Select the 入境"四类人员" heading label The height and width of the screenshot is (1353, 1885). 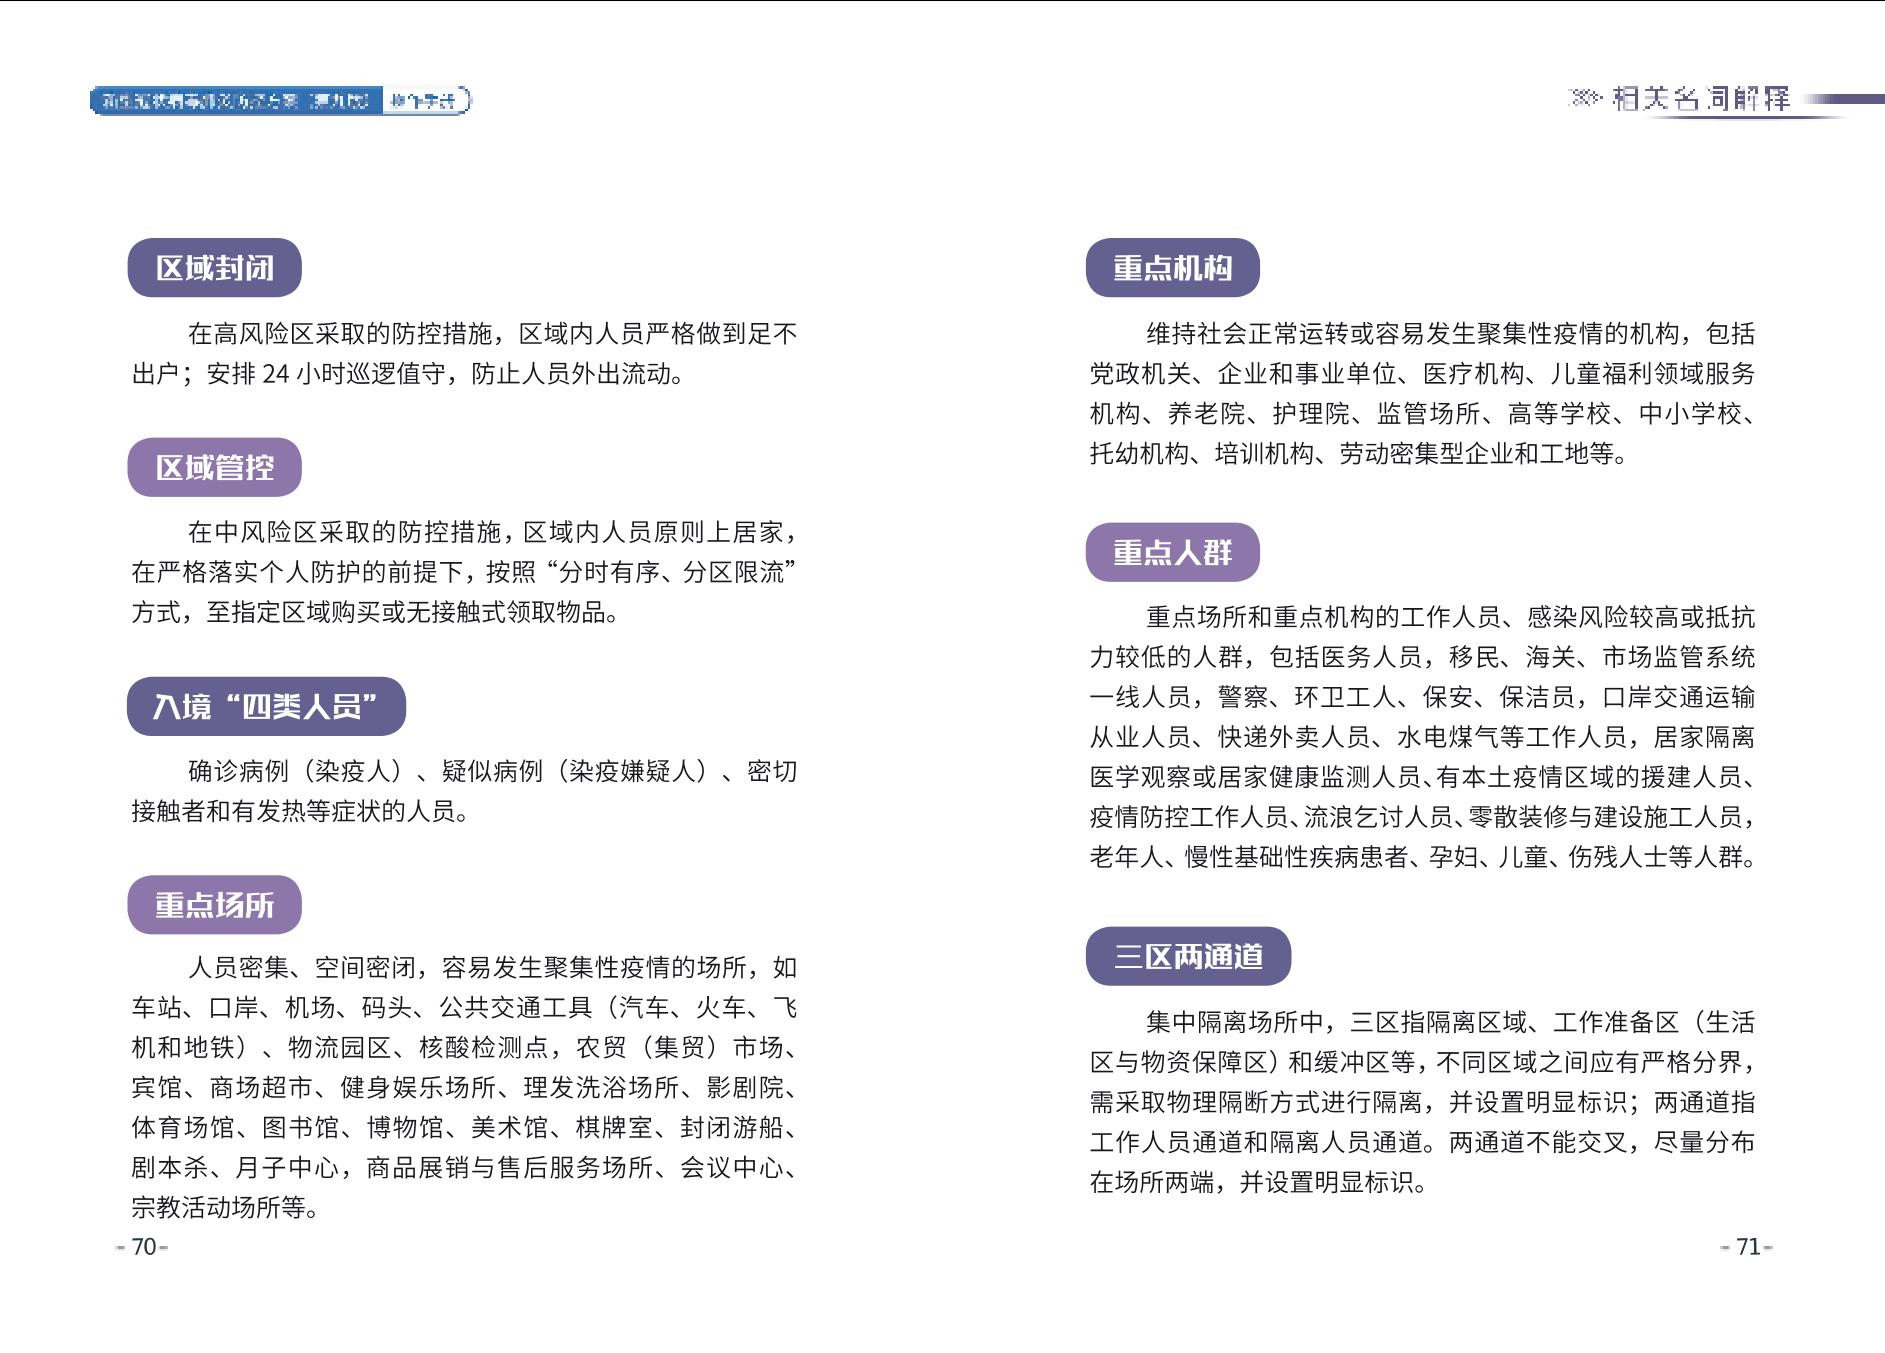[266, 706]
